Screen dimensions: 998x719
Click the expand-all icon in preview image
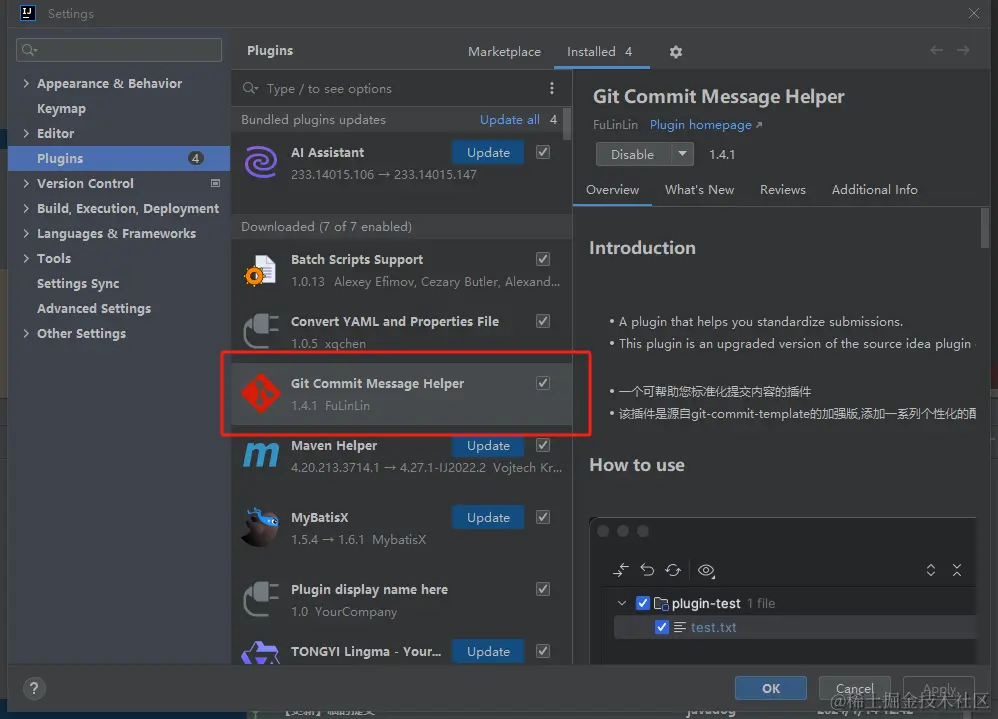(931, 570)
